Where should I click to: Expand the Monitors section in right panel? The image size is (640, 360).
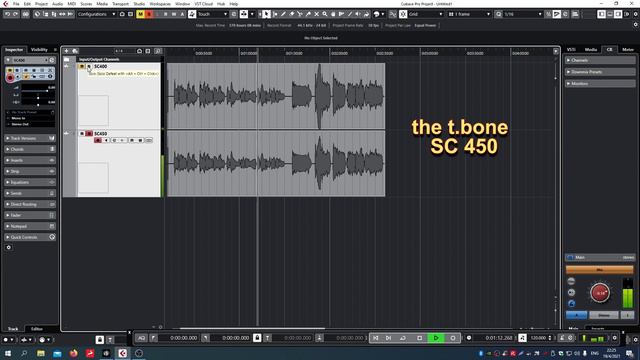600,84
